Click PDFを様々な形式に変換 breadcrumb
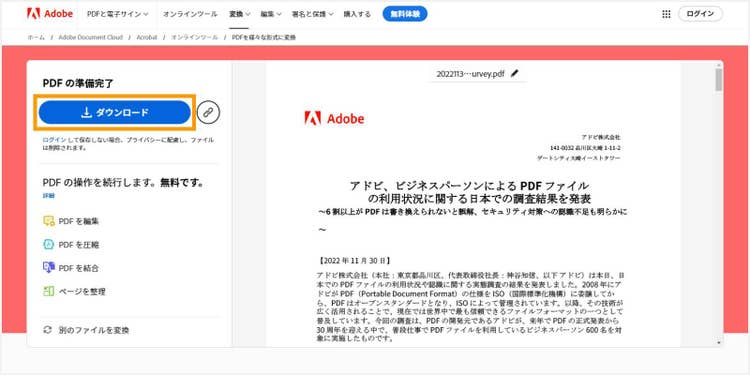 [x=264, y=37]
